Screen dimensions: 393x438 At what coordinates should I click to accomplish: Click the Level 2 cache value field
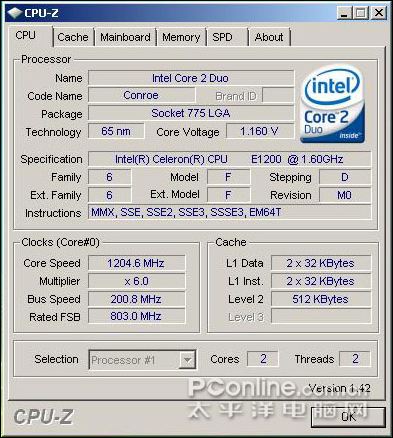coord(321,299)
